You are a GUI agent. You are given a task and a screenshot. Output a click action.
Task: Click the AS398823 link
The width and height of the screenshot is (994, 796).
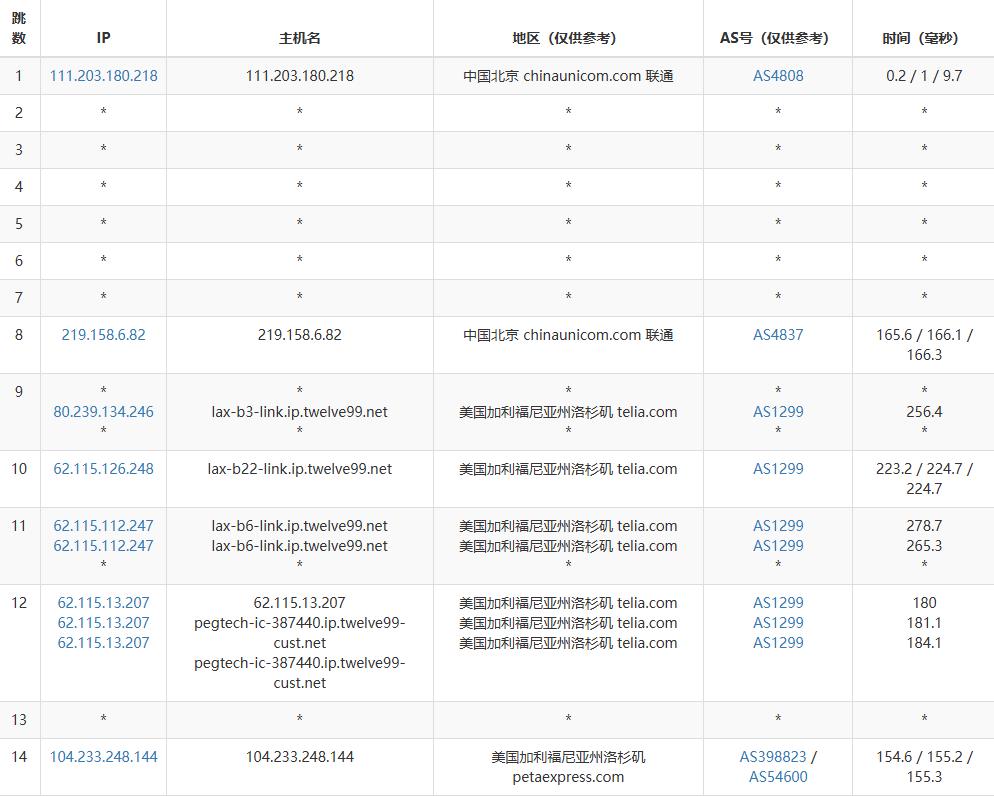pyautogui.click(x=773, y=757)
